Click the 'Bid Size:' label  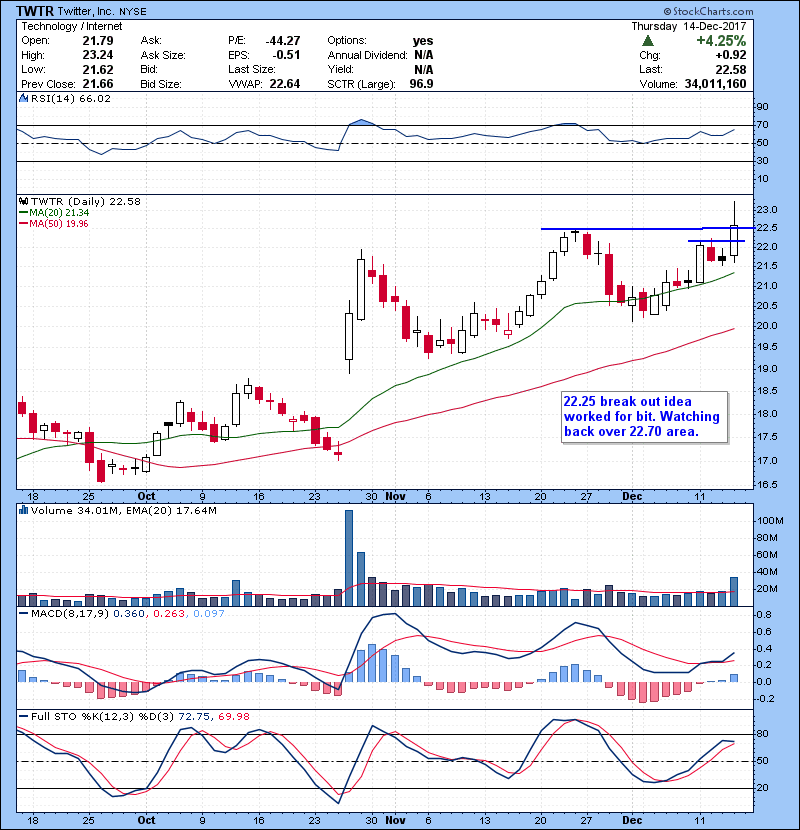[x=161, y=84]
